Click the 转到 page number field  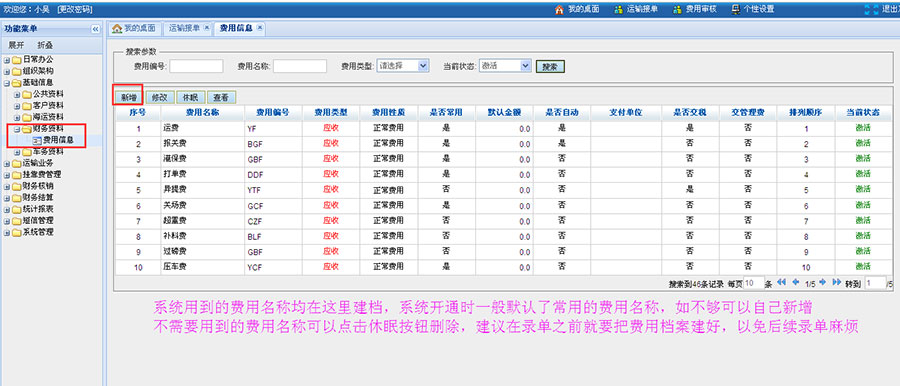tap(875, 283)
